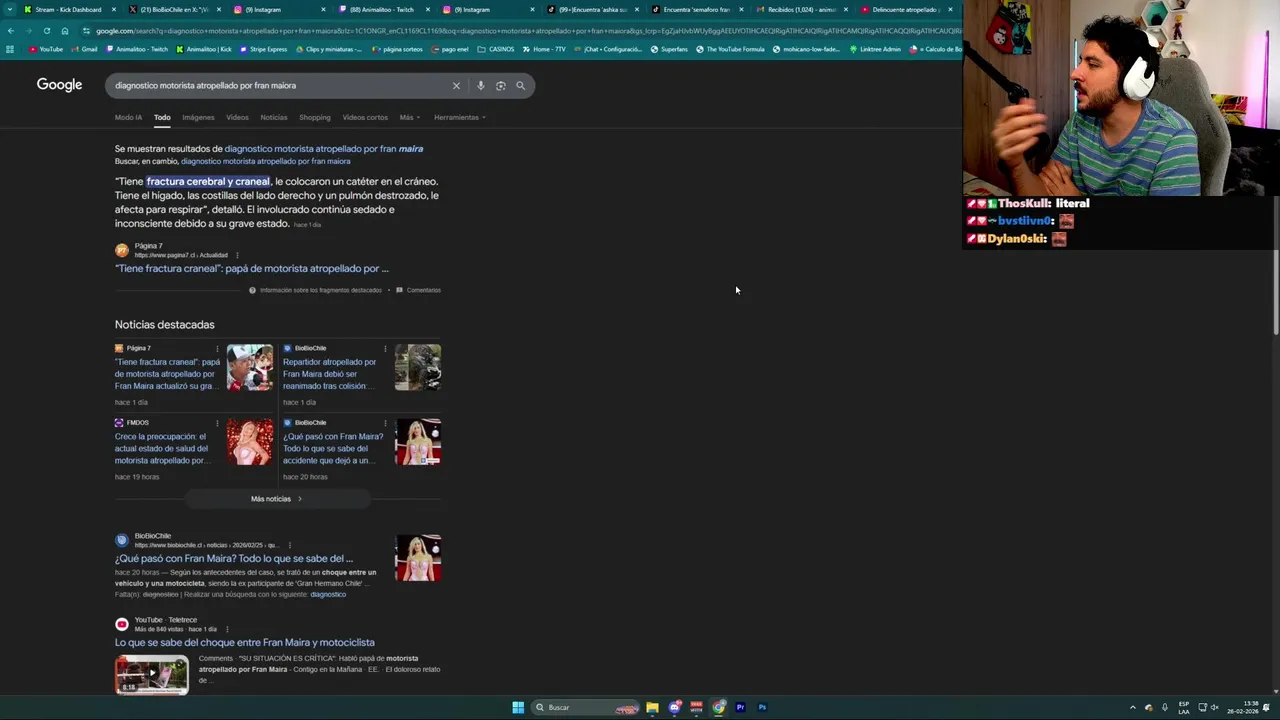Screen dimensions: 1280x720
Task: Open 'Lo que se sabe del choque' YouTube result
Action: [x=245, y=643]
